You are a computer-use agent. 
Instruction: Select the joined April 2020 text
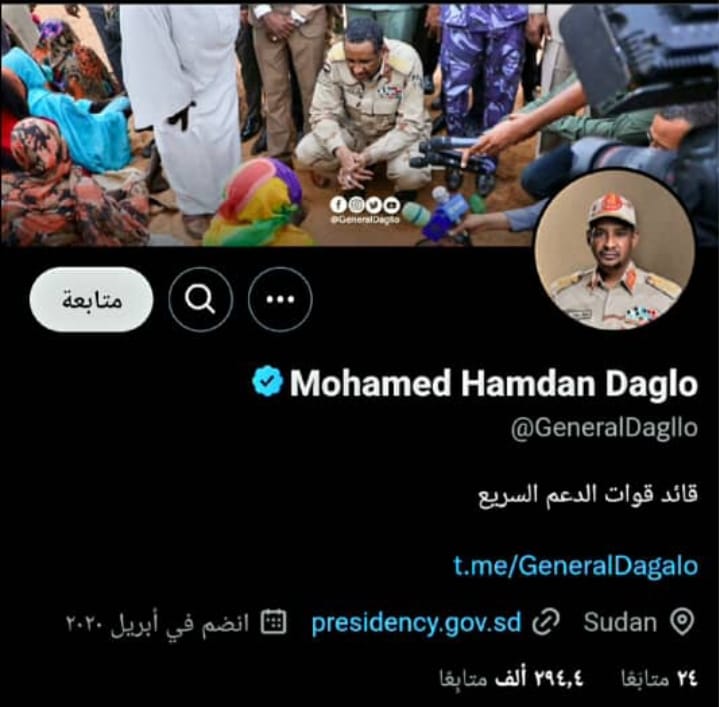click(x=157, y=623)
